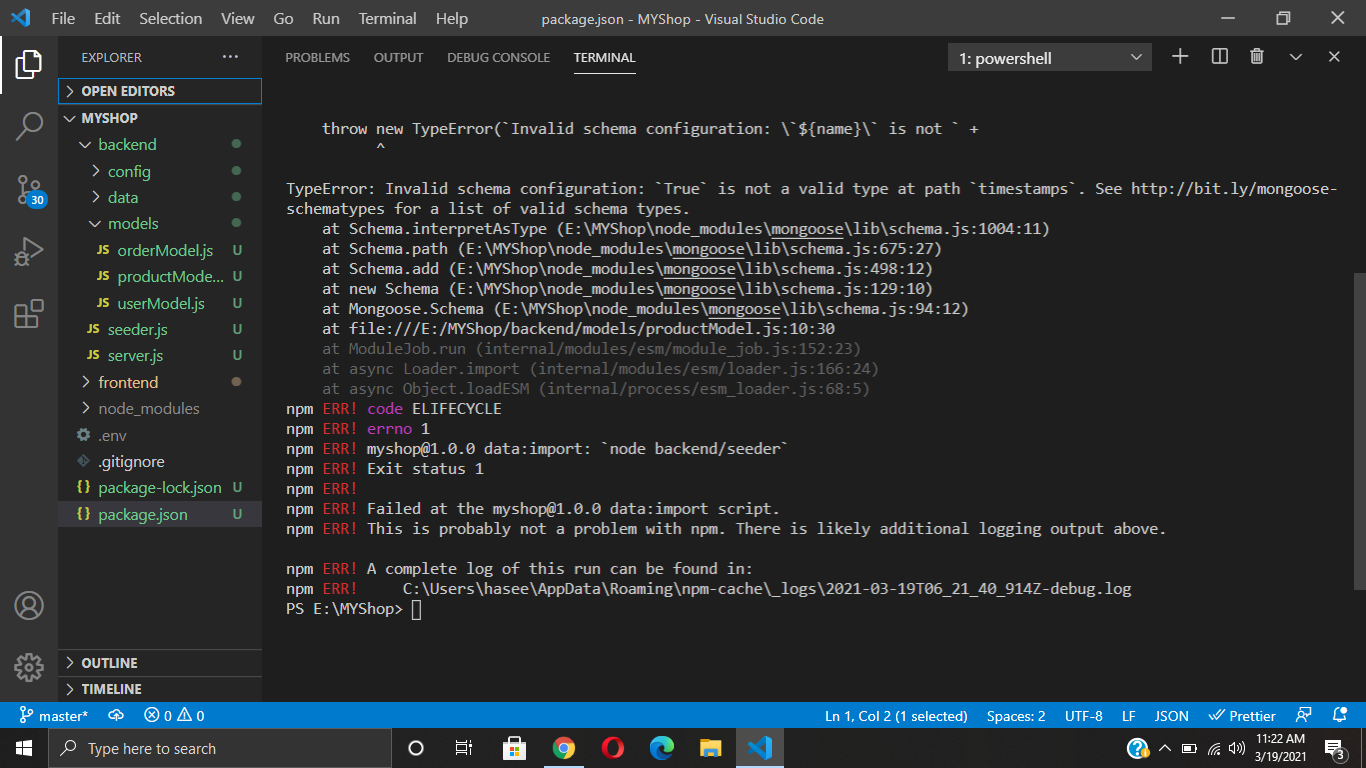
Task: Click the Accounts icon
Action: 27,603
